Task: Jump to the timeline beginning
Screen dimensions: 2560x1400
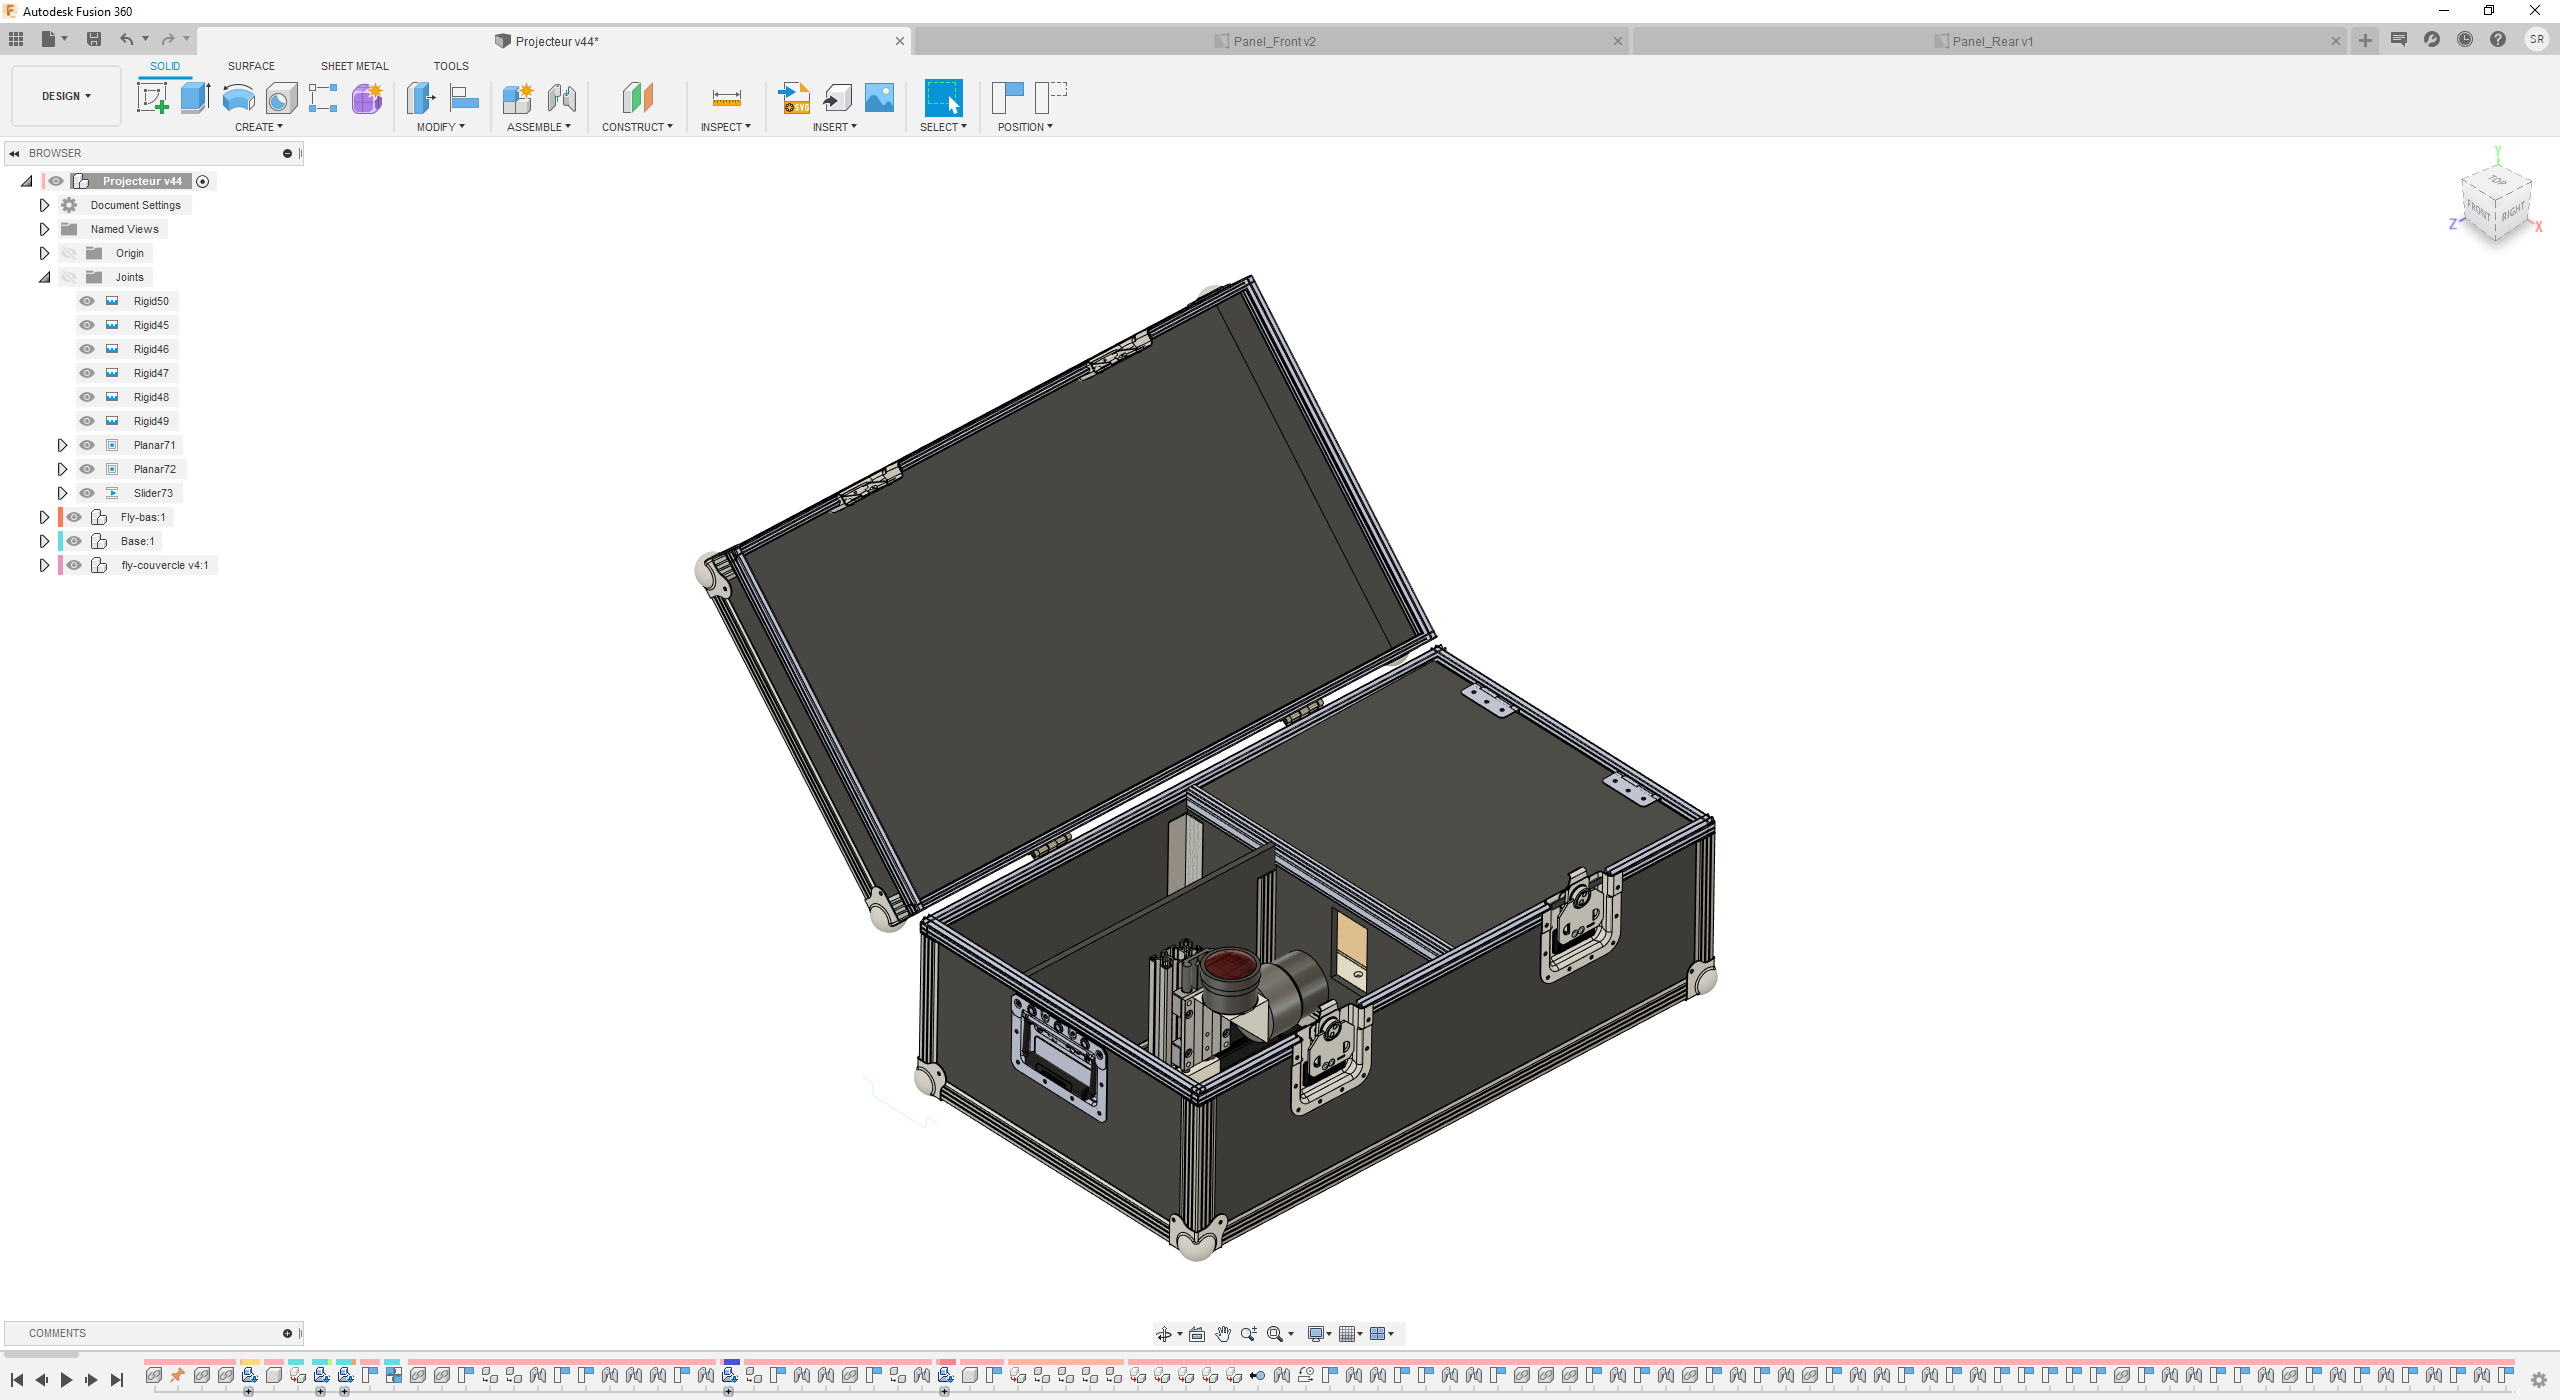Action: click(16, 1380)
